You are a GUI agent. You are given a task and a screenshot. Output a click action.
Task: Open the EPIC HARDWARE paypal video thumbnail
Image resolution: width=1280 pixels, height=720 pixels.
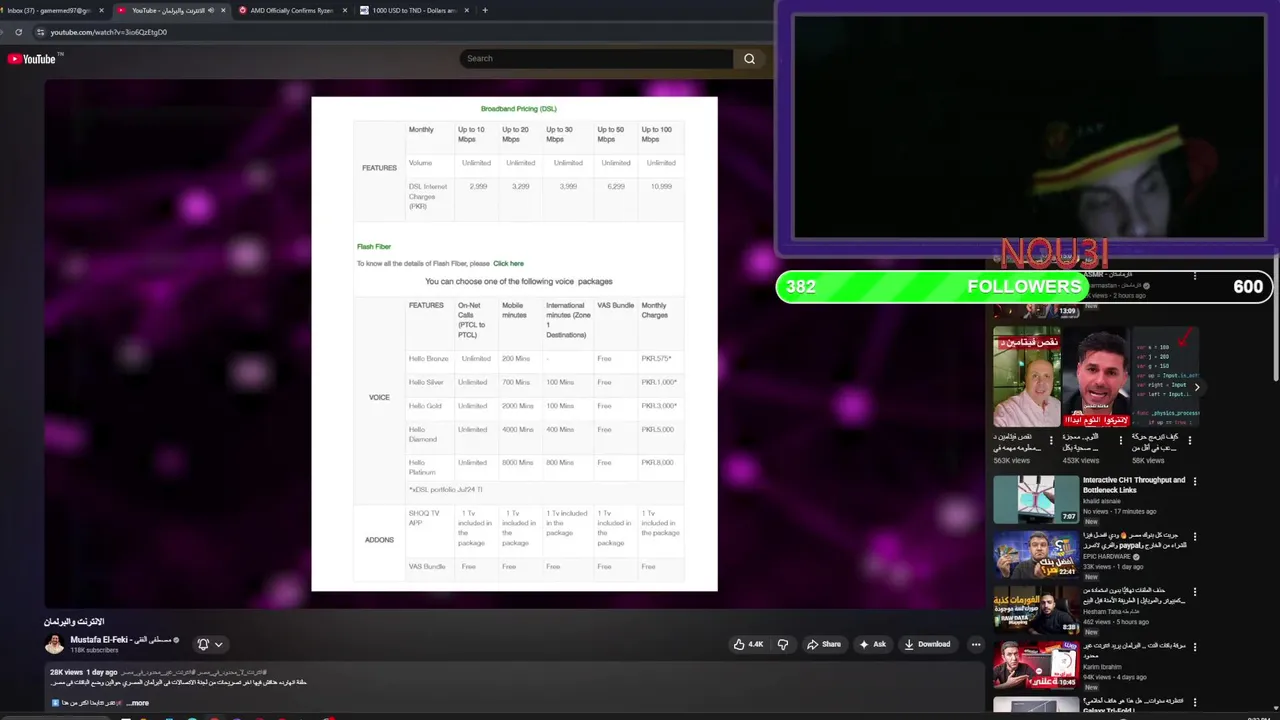click(1036, 555)
